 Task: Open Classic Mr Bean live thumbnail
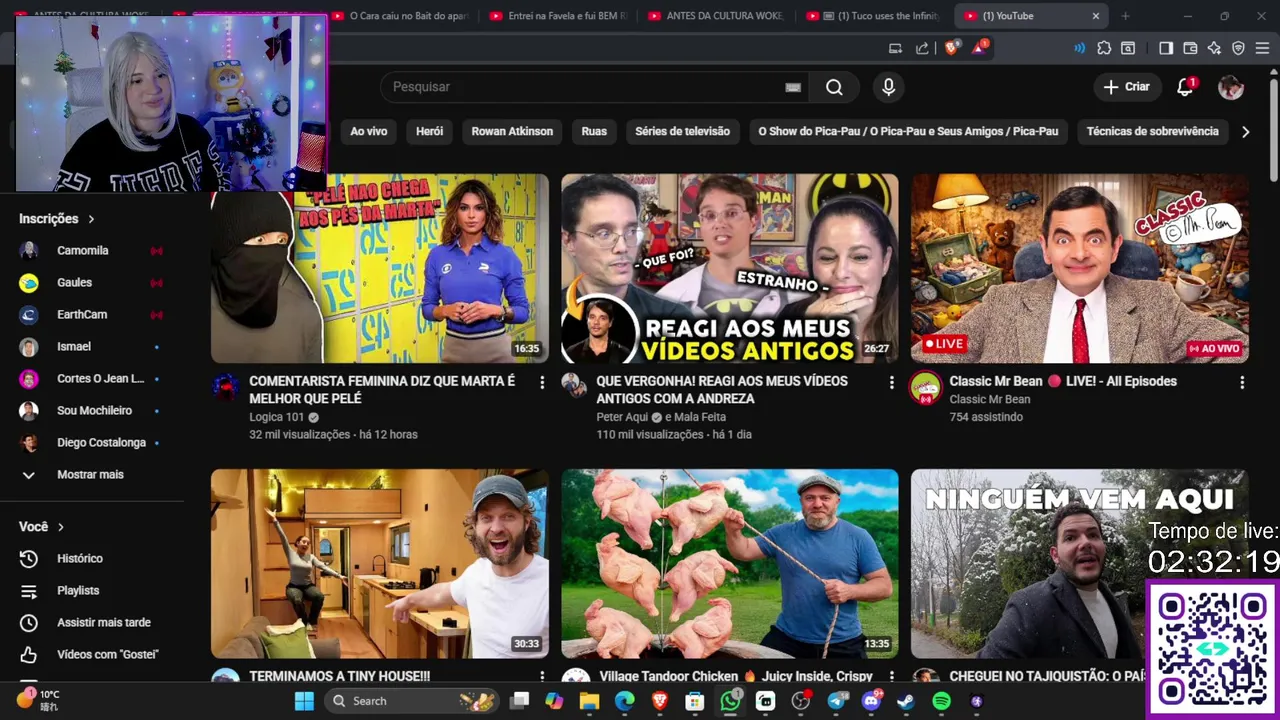1080,268
